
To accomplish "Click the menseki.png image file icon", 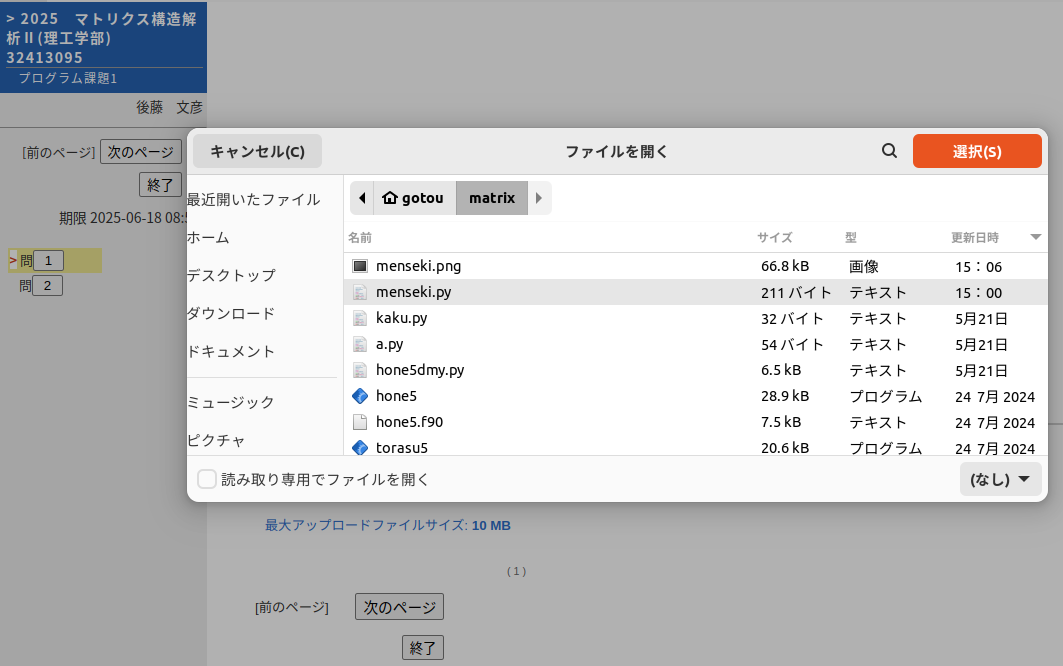I will pos(360,266).
